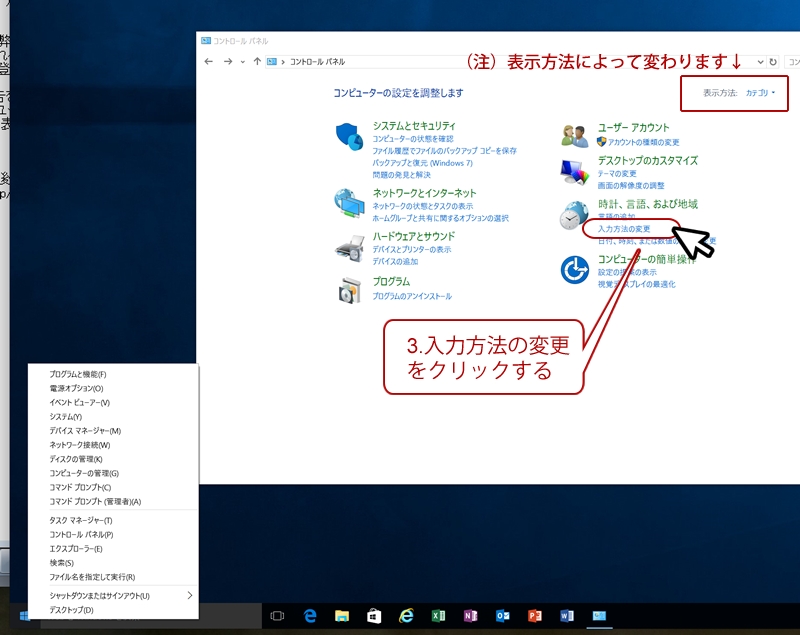Expand シャットダウンまたはサインアウト submenu
This screenshot has height=635, width=800.
pyautogui.click(x=189, y=595)
